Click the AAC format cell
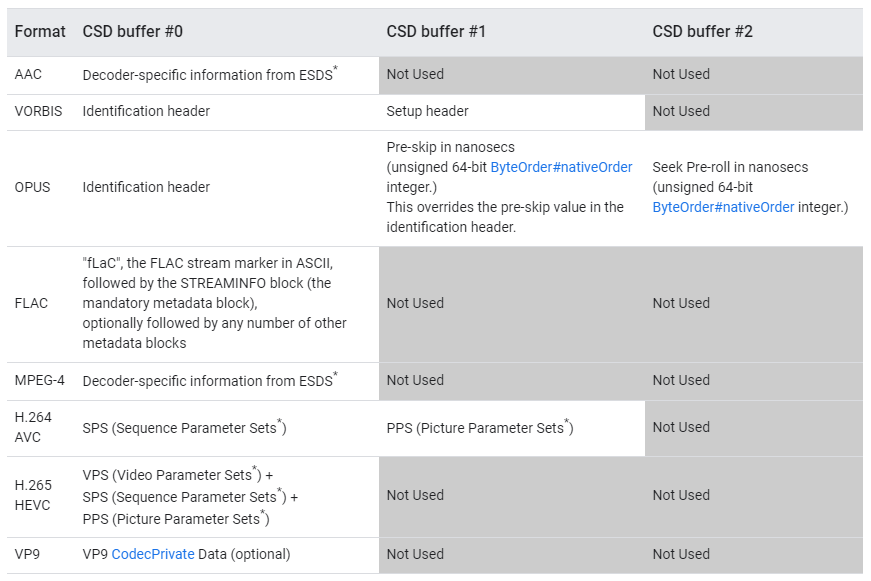The height and width of the screenshot is (581, 871). pyautogui.click(x=28, y=74)
